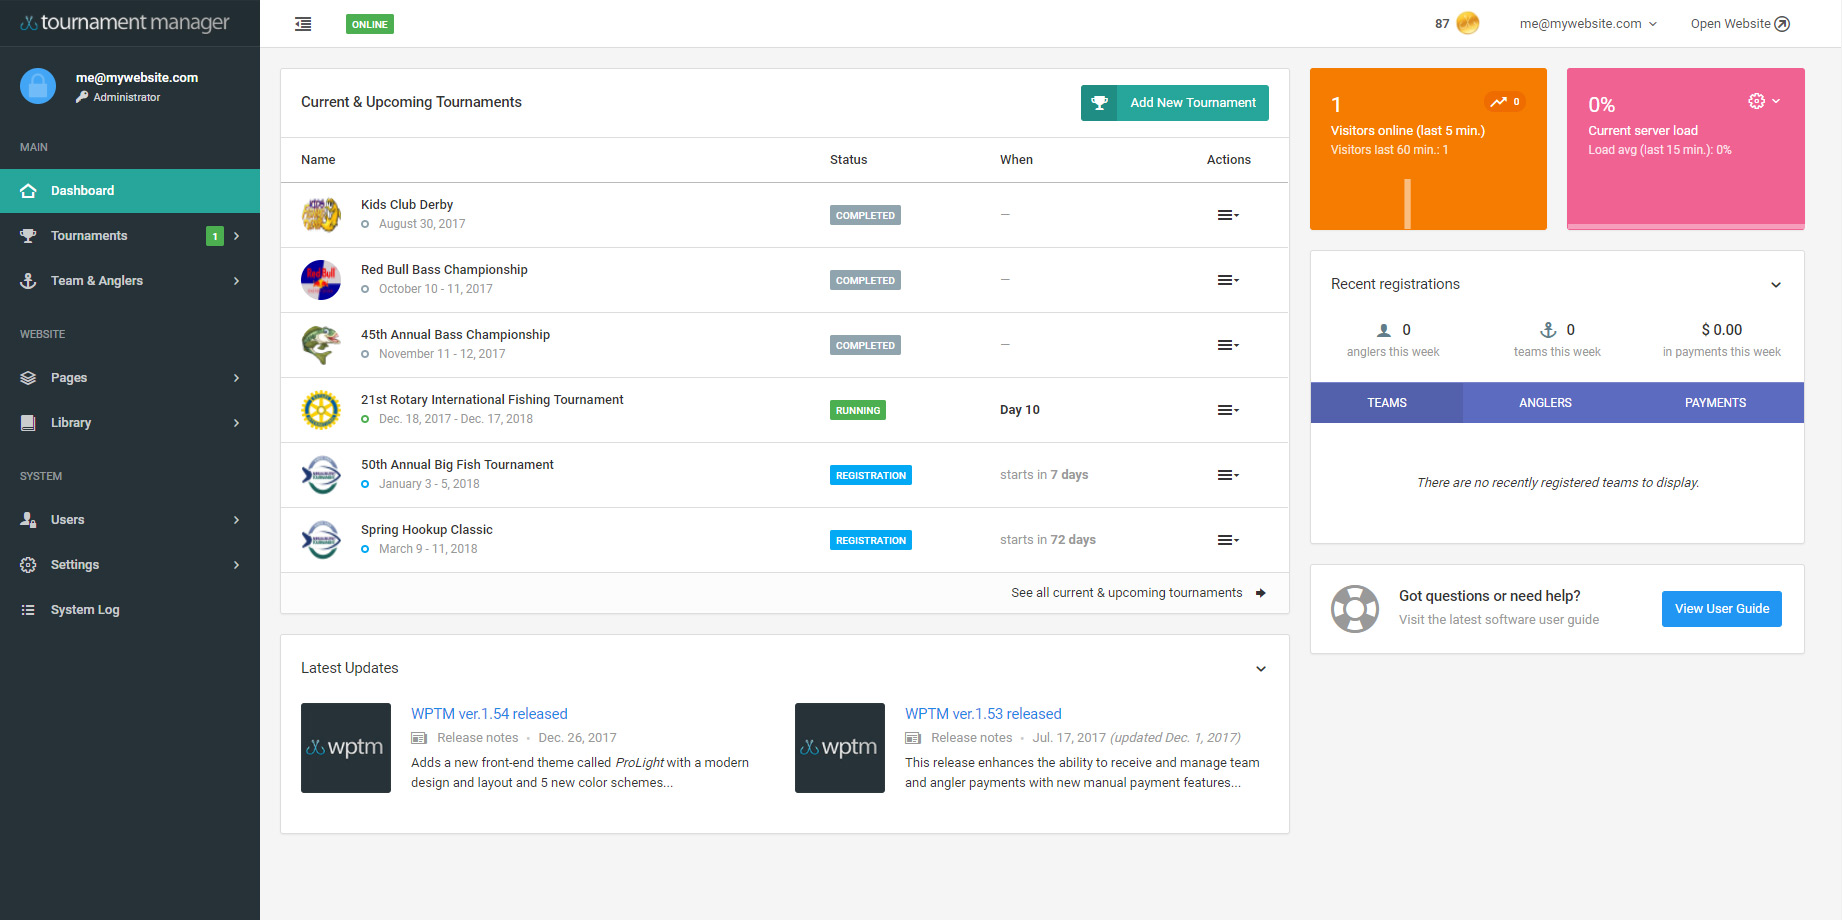Click the lifebuoy help icon

(x=1354, y=609)
